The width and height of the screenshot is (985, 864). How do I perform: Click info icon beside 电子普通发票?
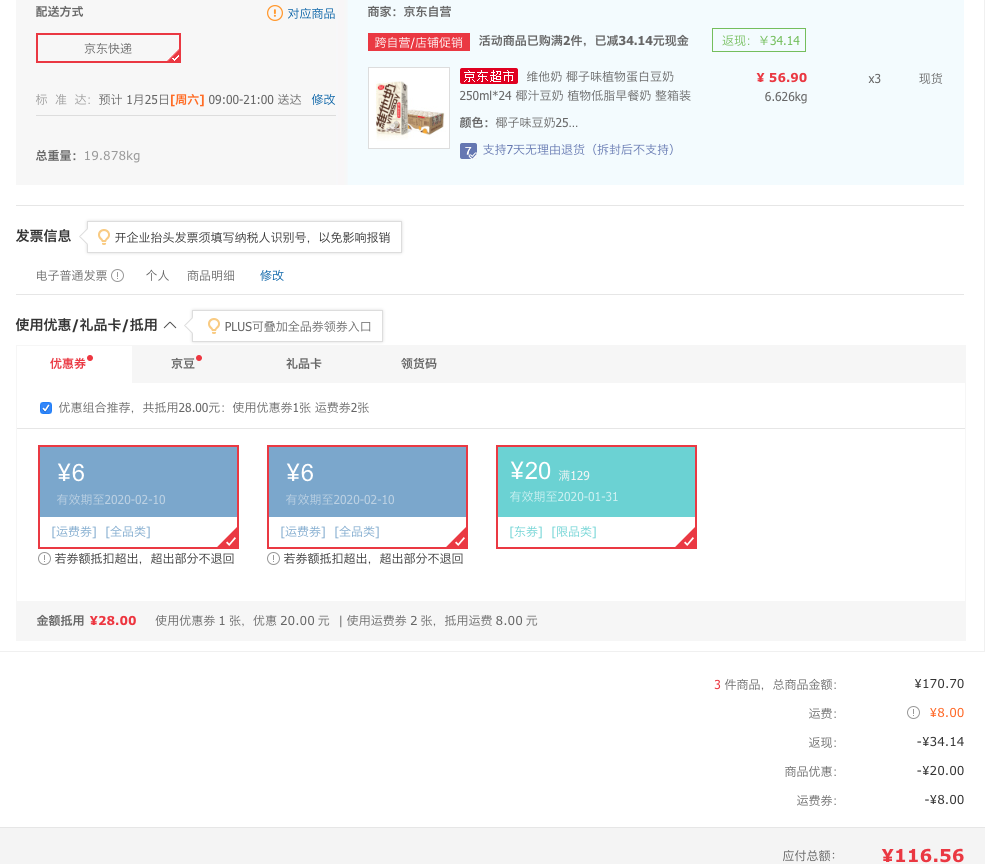pos(118,275)
